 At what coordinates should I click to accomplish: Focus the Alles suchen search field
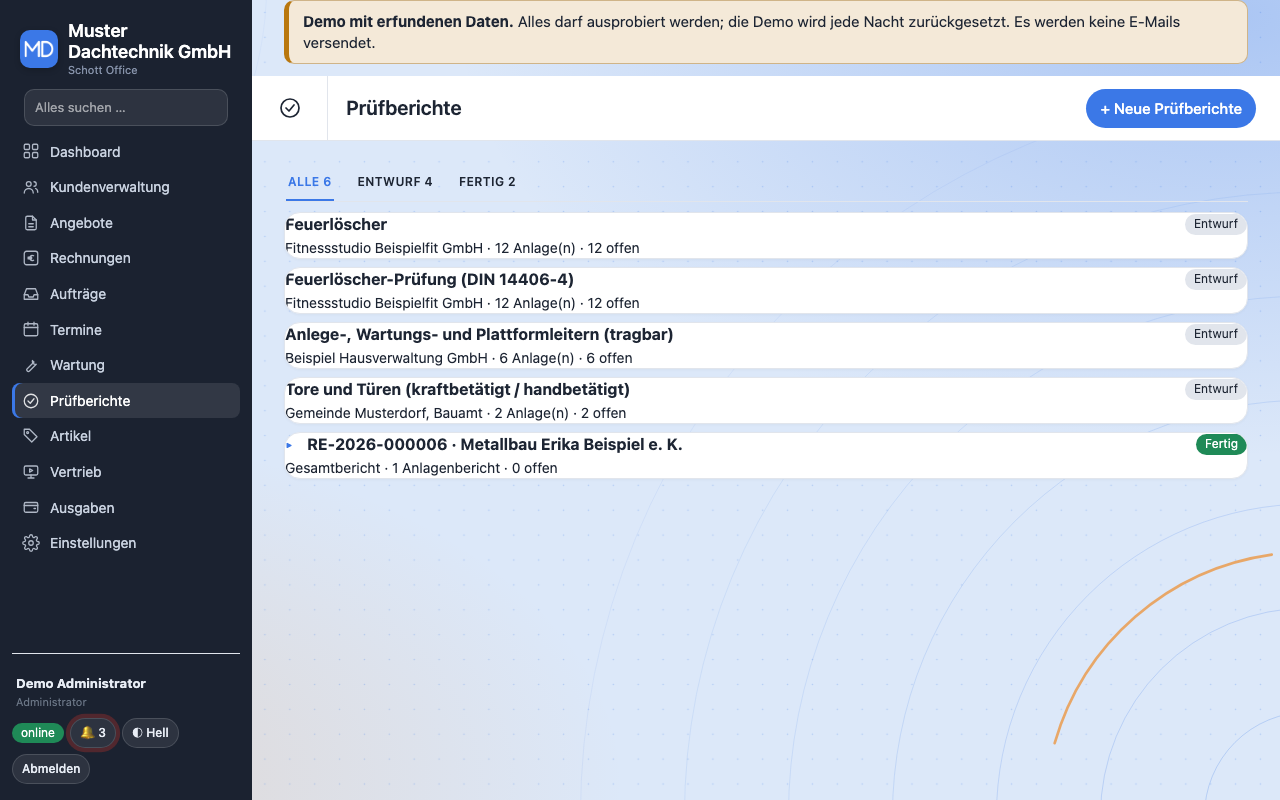click(126, 107)
